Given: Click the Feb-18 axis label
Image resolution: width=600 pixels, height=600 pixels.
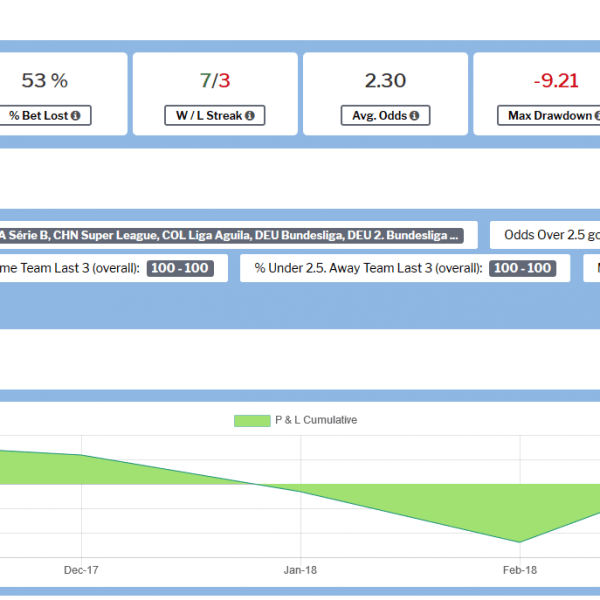Looking at the screenshot, I should 520,570.
